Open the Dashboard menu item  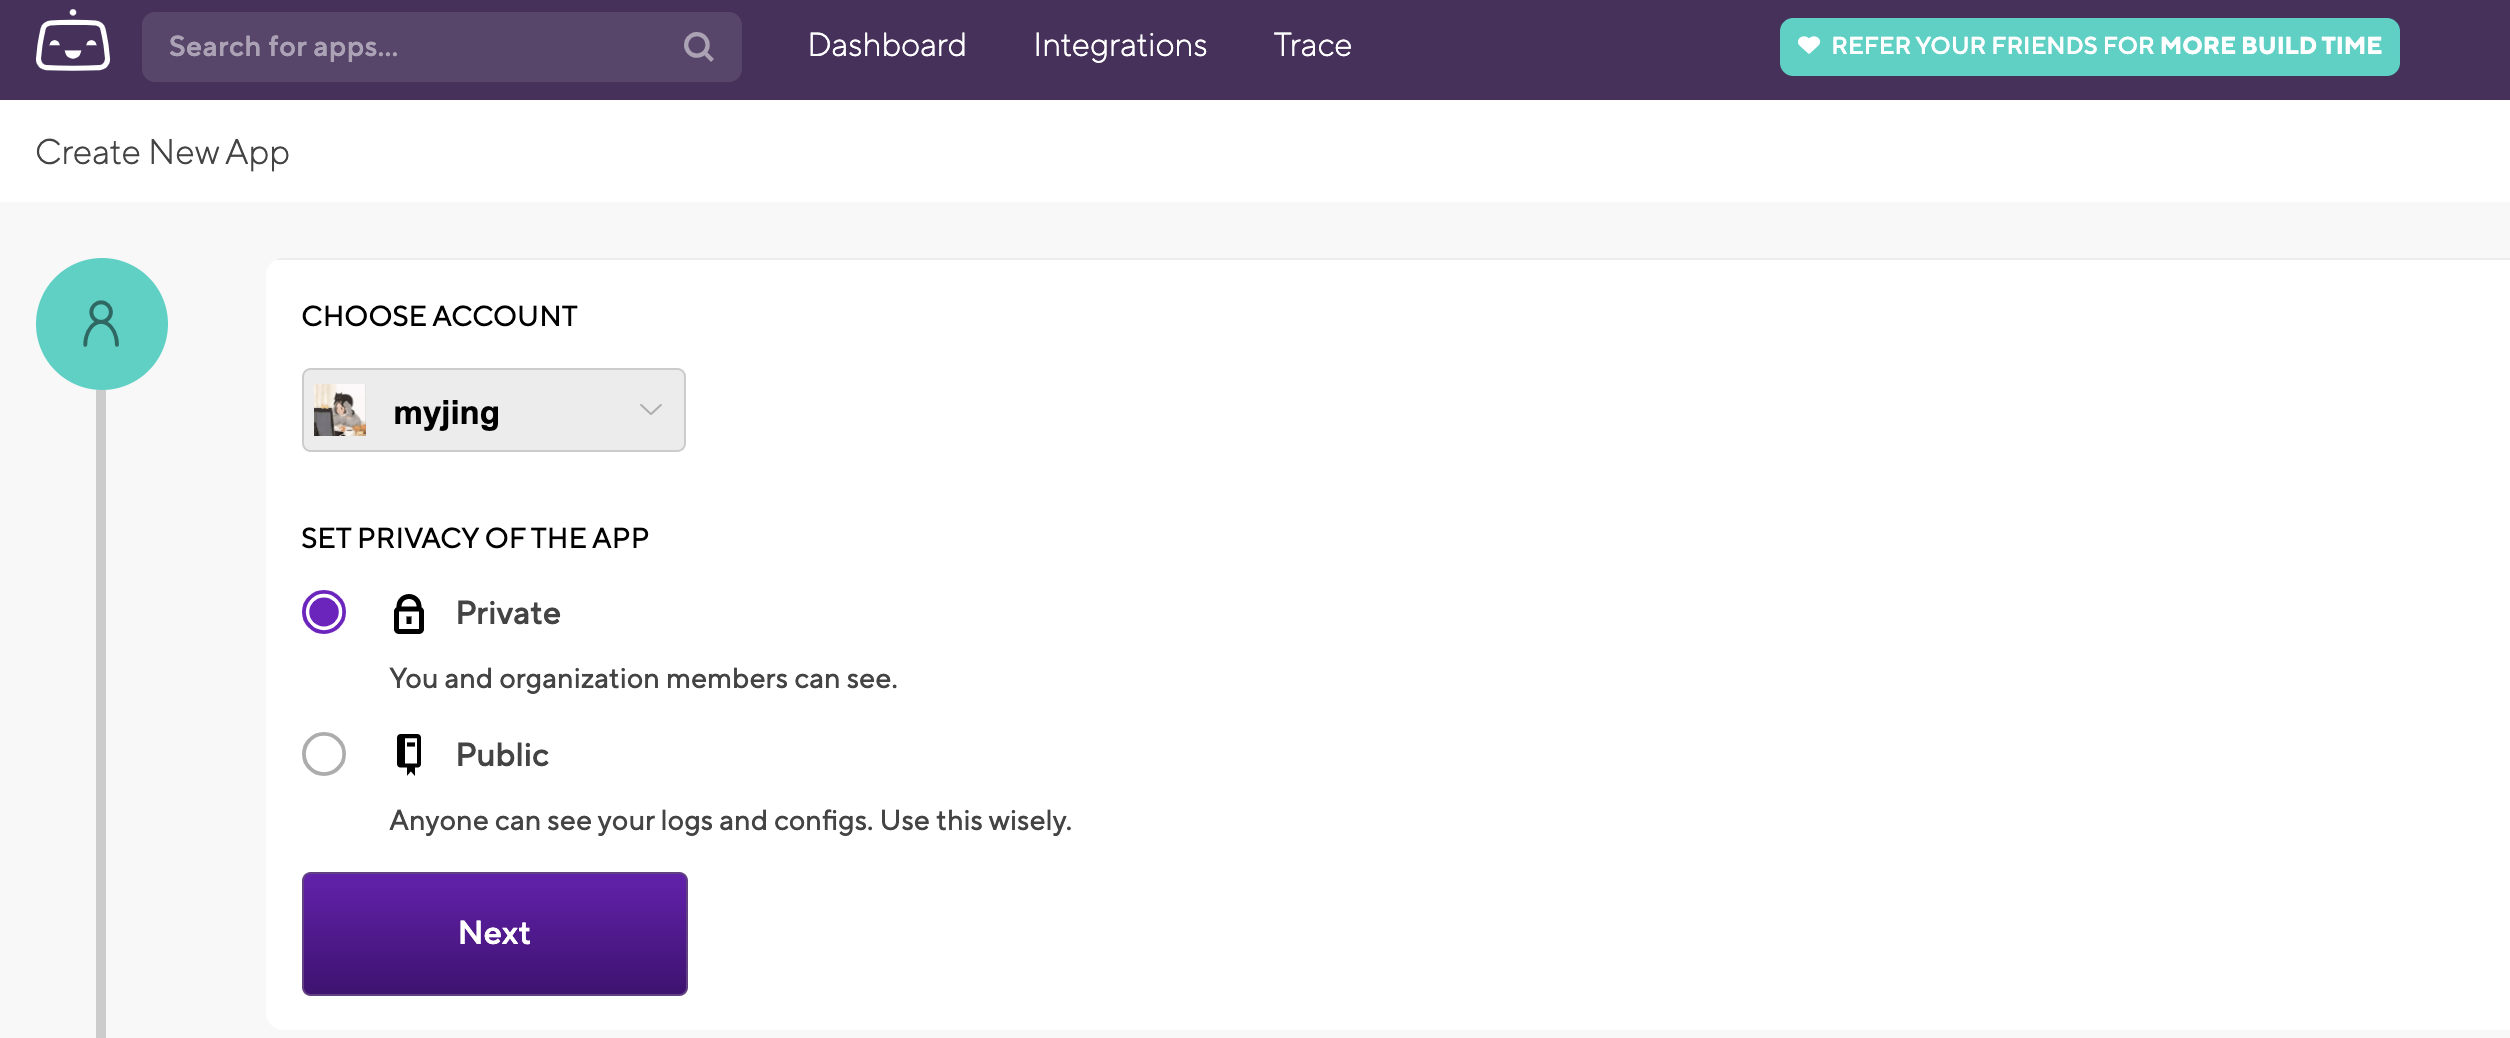click(887, 46)
